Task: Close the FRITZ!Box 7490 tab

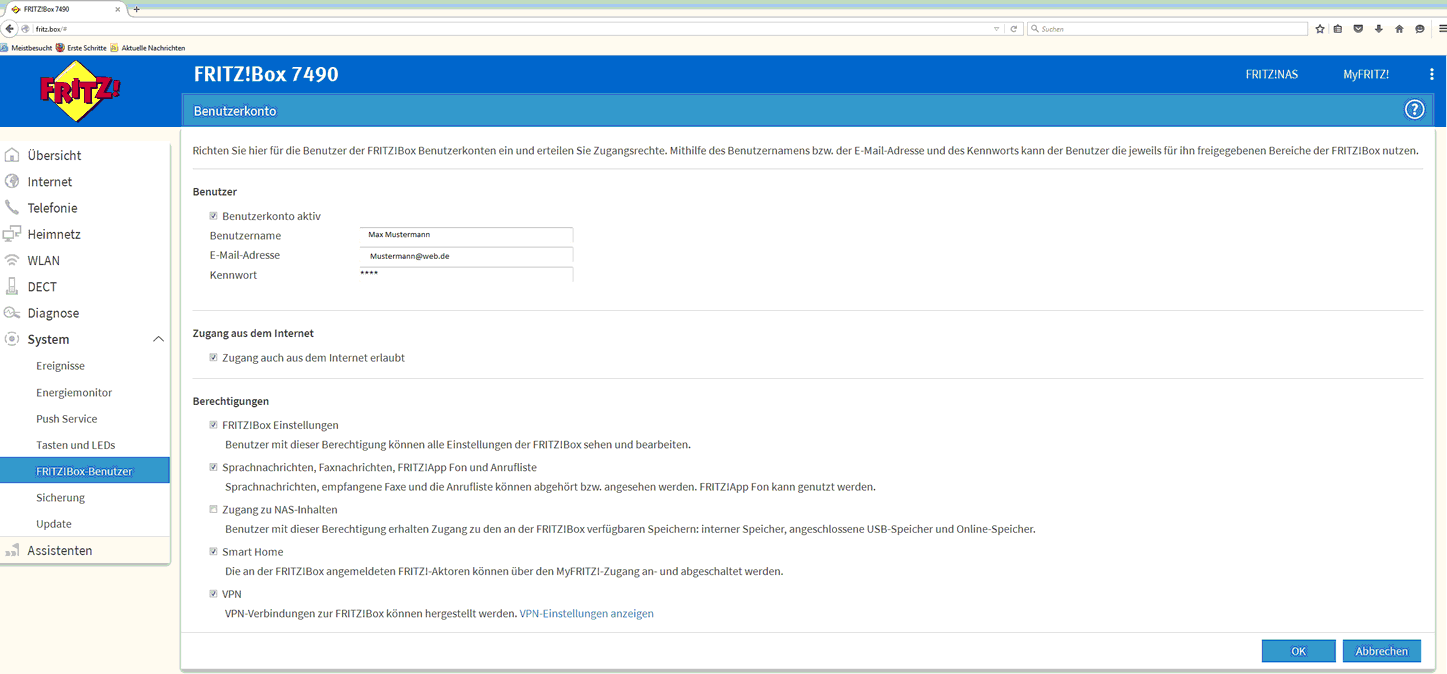Action: (118, 9)
